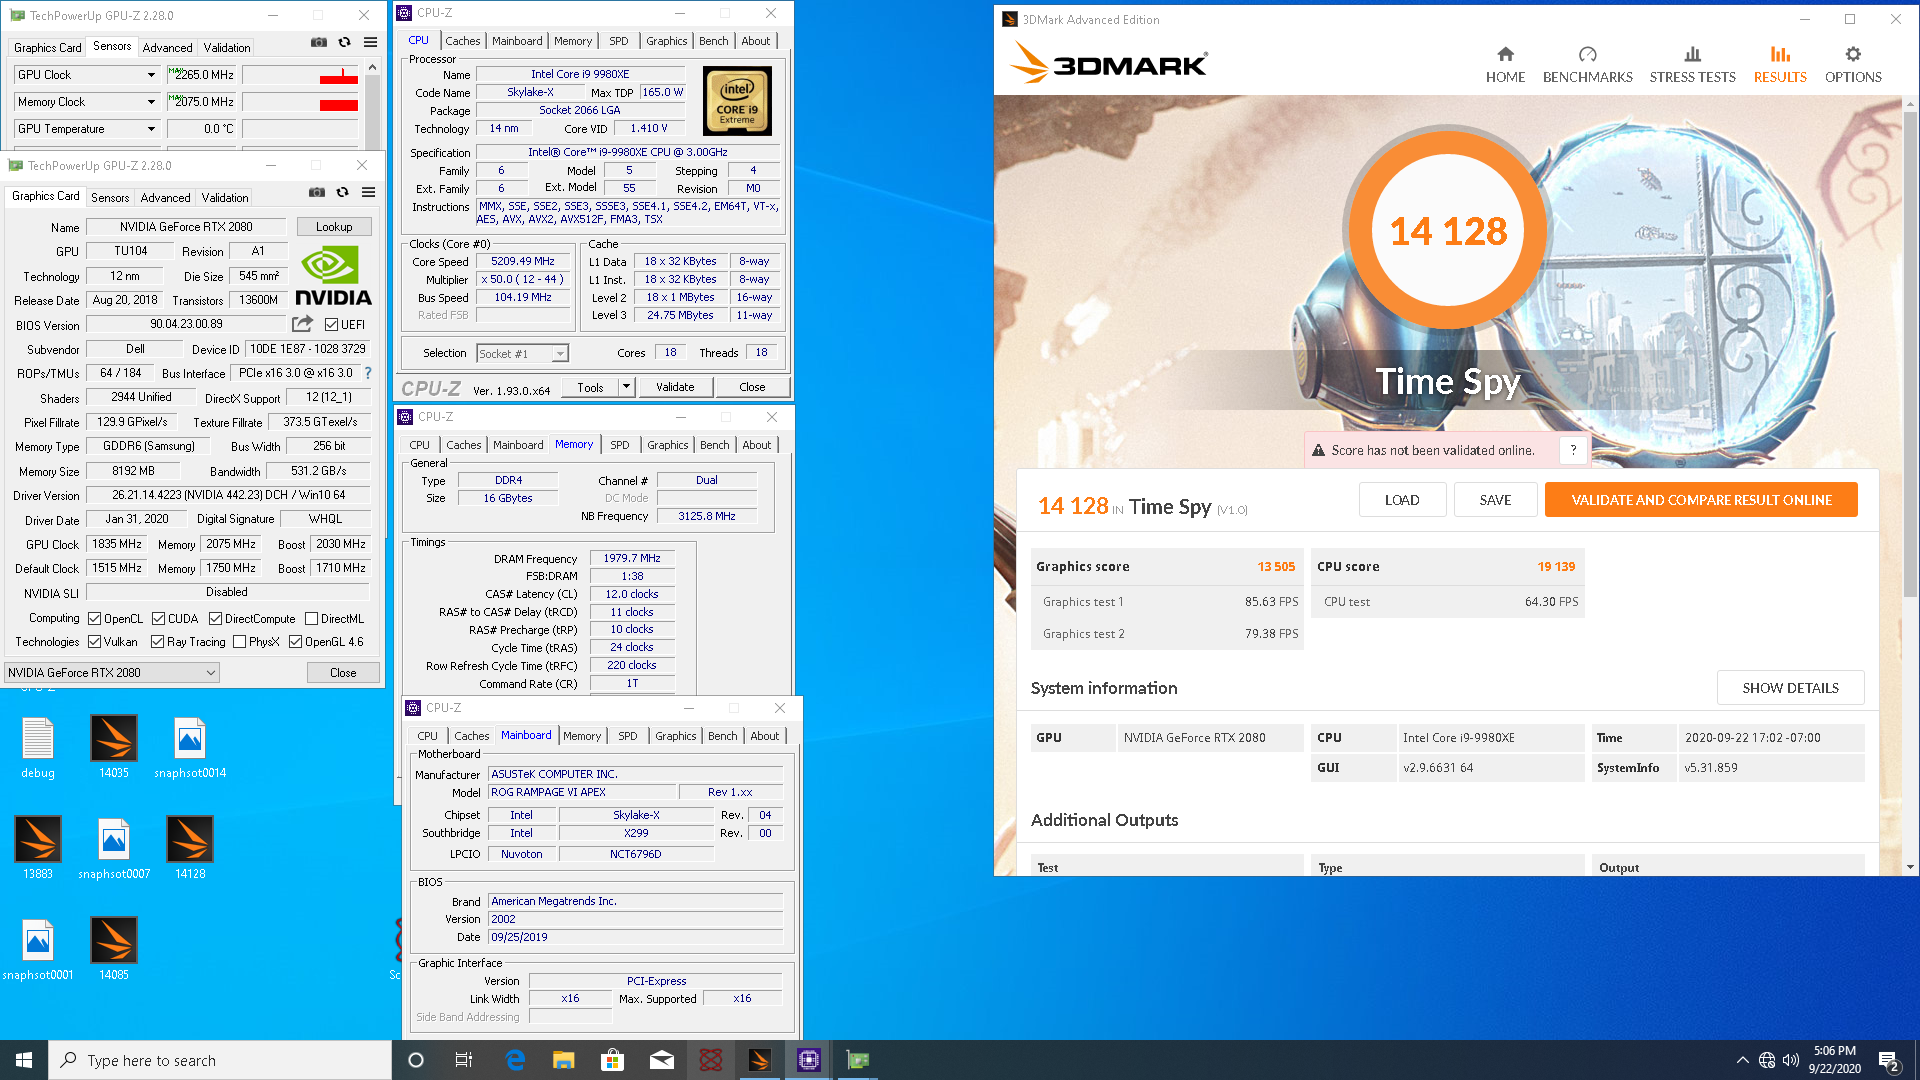The image size is (1920, 1080).
Task: Open the NVIDIA GeForce RTX 2080 GPU selector
Action: point(112,673)
